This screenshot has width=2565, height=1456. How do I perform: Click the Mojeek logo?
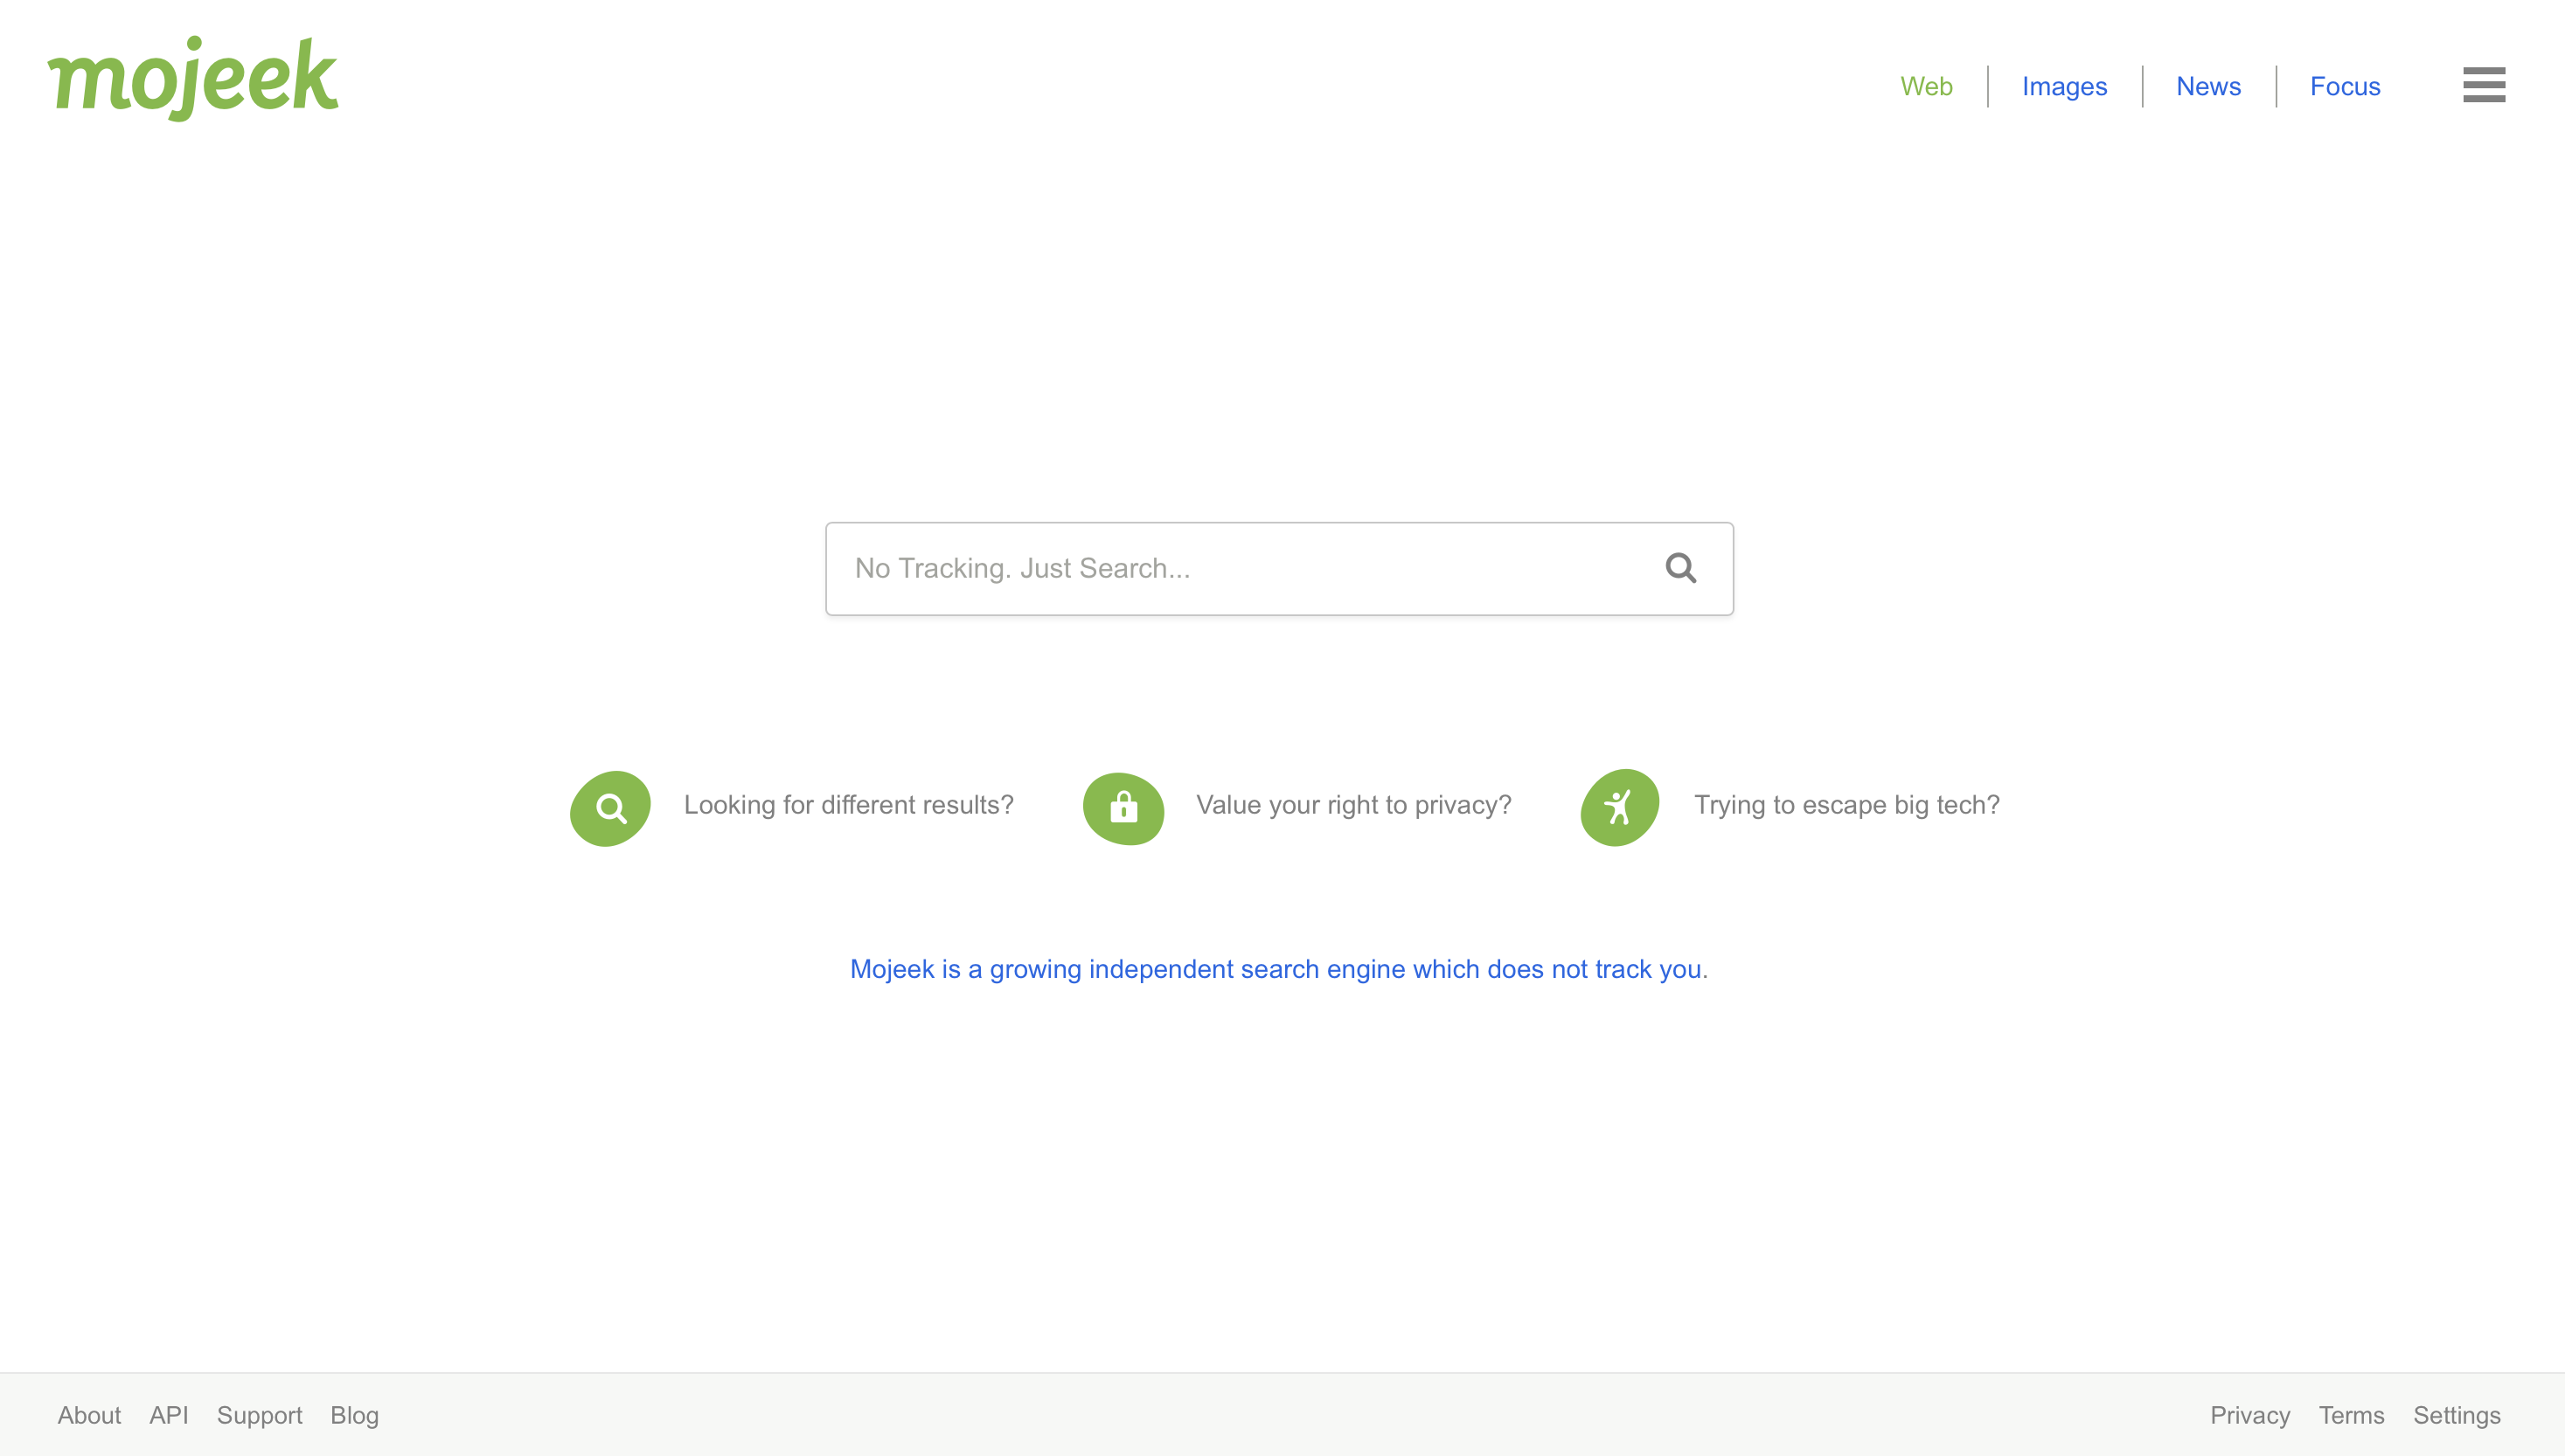(193, 78)
